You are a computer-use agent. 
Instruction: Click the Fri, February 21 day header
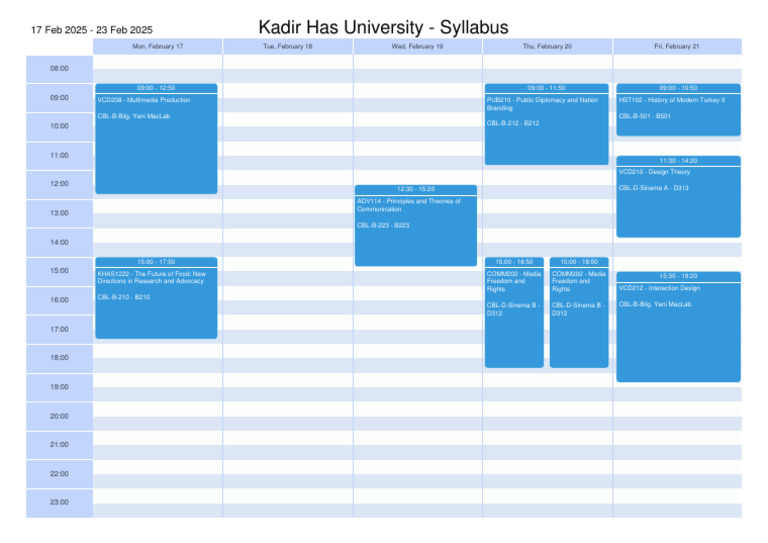pyautogui.click(x=677, y=47)
